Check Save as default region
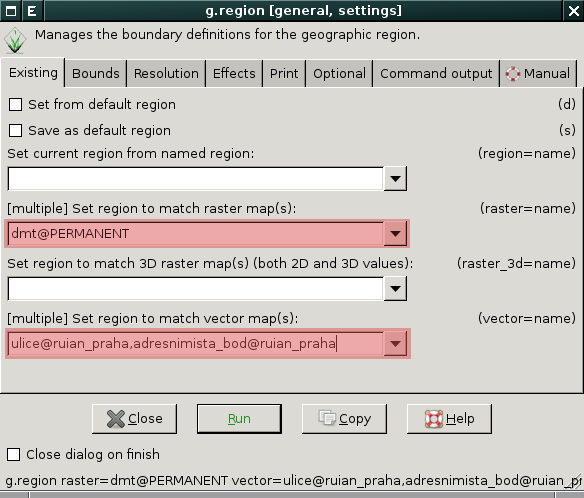The width and height of the screenshot is (584, 498). pyautogui.click(x=15, y=131)
